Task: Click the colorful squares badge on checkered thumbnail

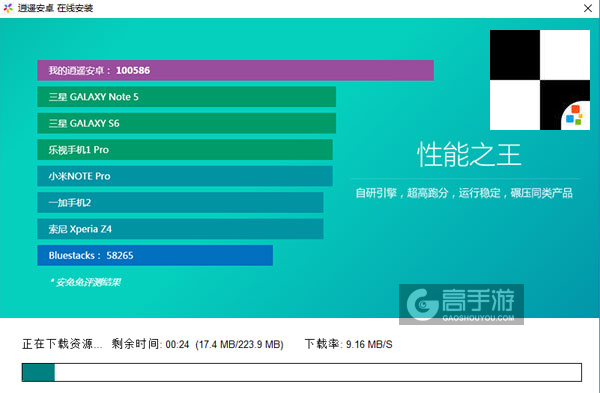Action: [575, 115]
